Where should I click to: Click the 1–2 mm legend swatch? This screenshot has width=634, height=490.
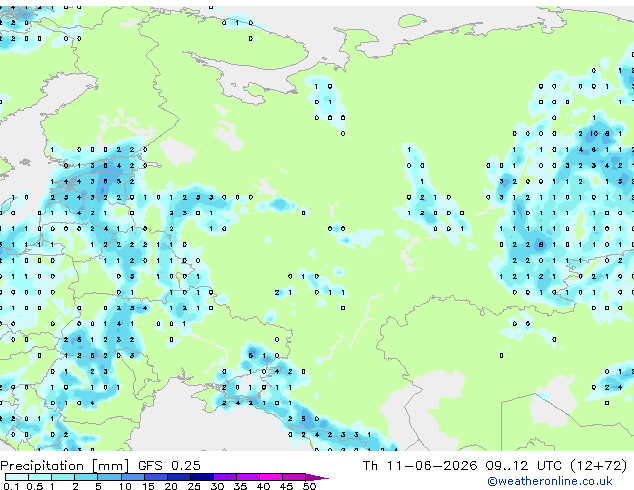(x=63, y=477)
